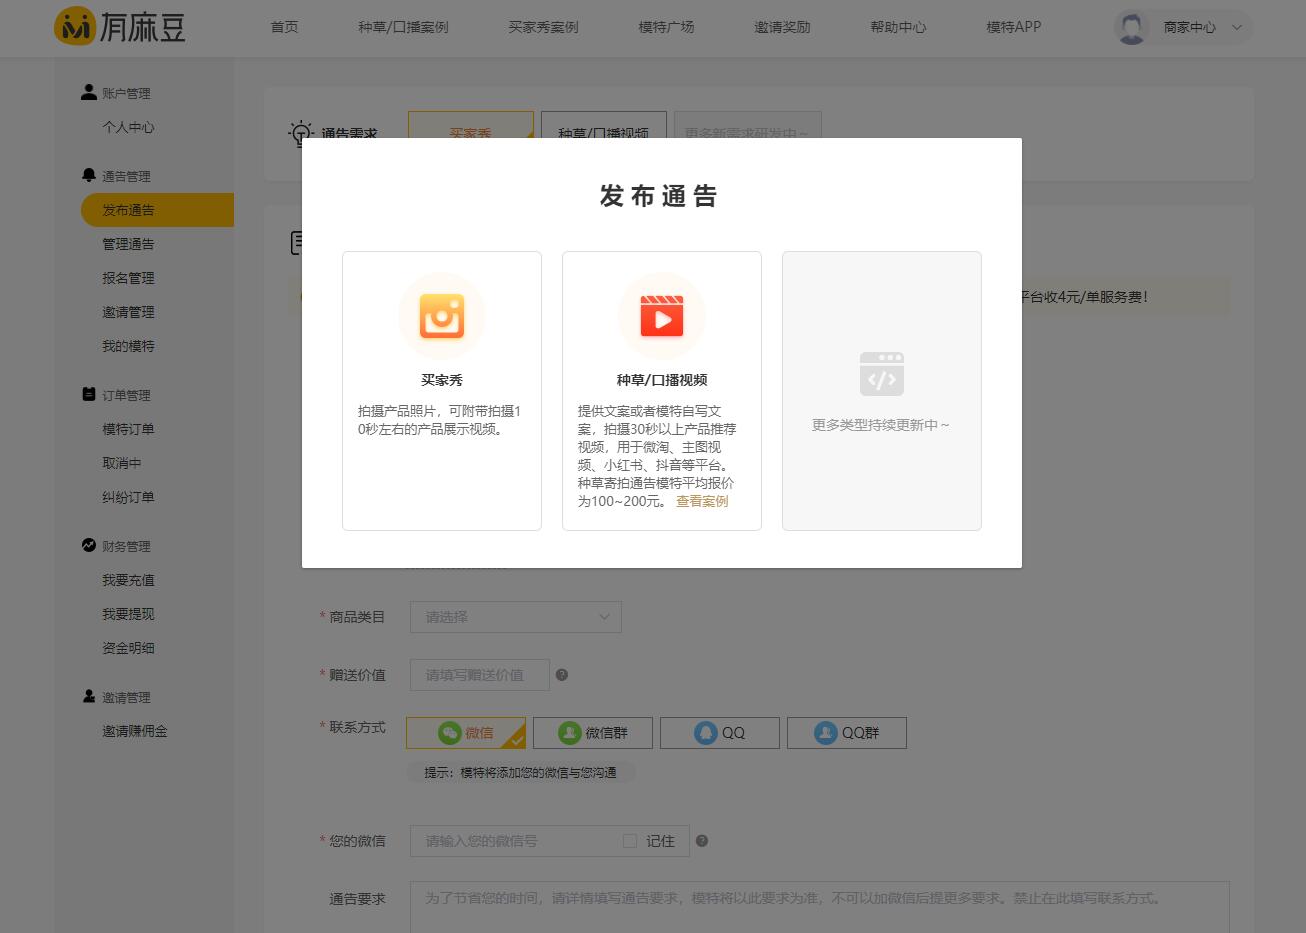The width and height of the screenshot is (1306, 933).
Task: Check the 记住 checkbox beside WeChat input
Action: pos(630,840)
